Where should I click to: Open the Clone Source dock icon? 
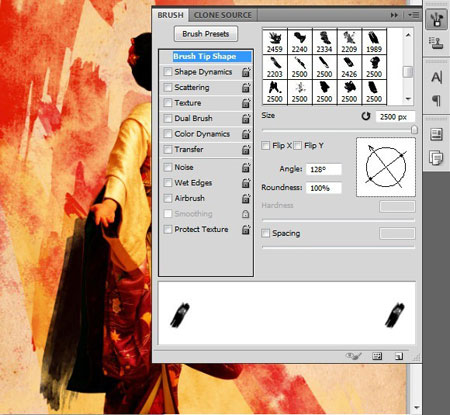pos(436,42)
